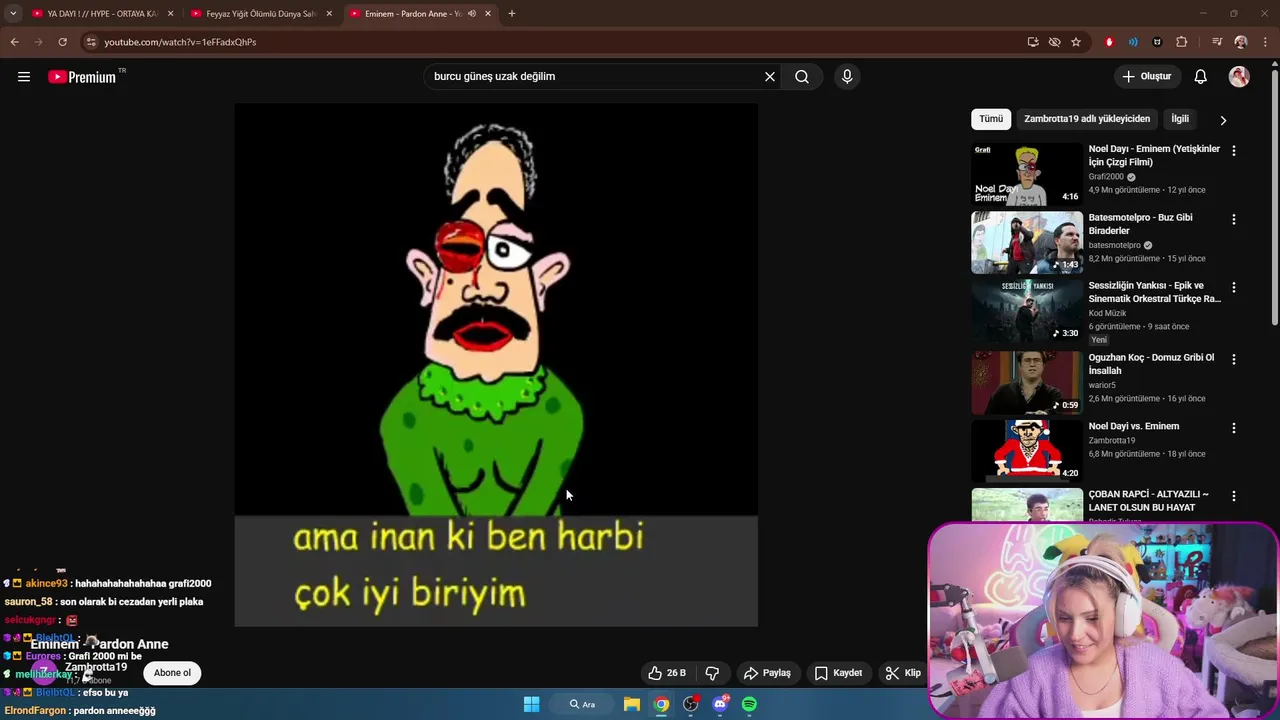Image resolution: width=1280 pixels, height=720 pixels.
Task: Click install app icon in address bar
Action: pos(1033,42)
